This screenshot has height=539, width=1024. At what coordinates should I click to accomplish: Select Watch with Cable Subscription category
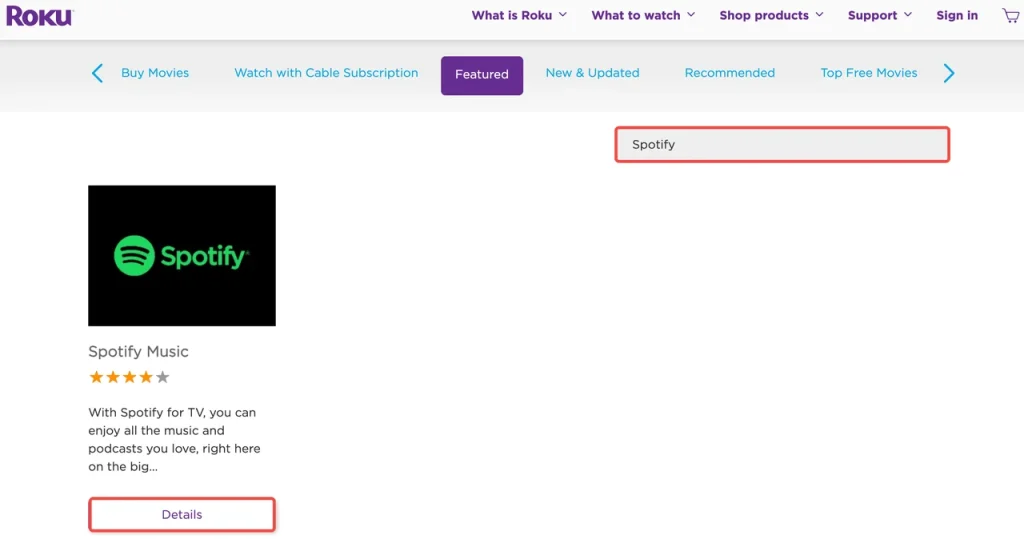coord(326,73)
